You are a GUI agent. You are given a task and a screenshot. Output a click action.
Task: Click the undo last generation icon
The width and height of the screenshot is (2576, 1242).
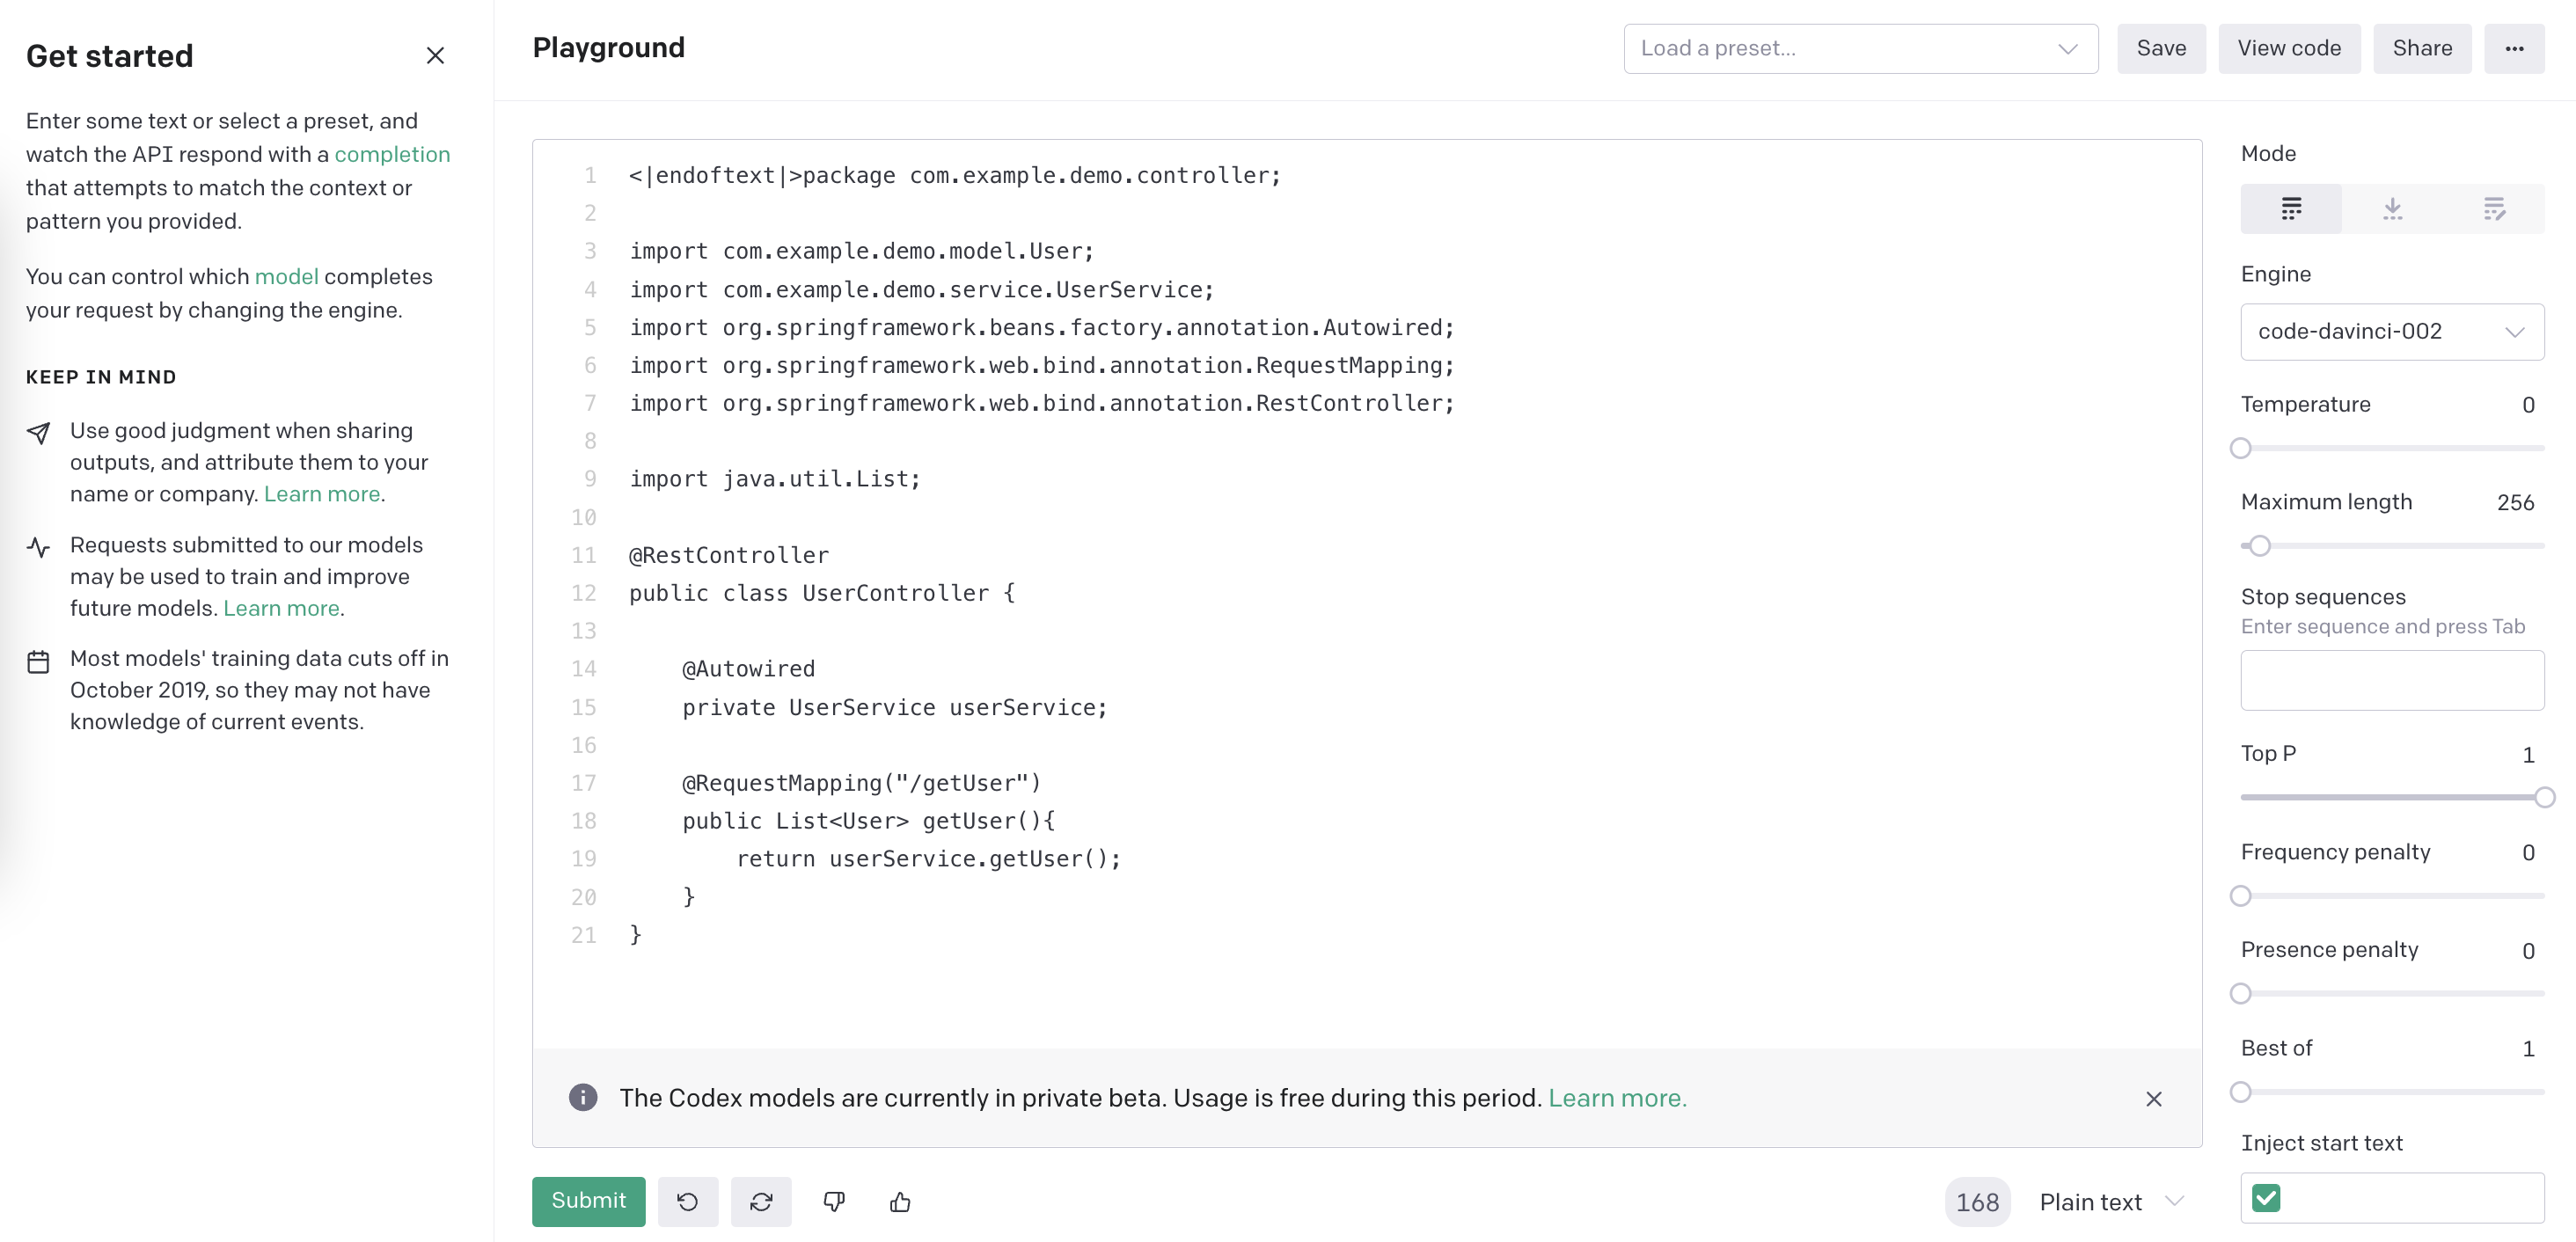[687, 1201]
